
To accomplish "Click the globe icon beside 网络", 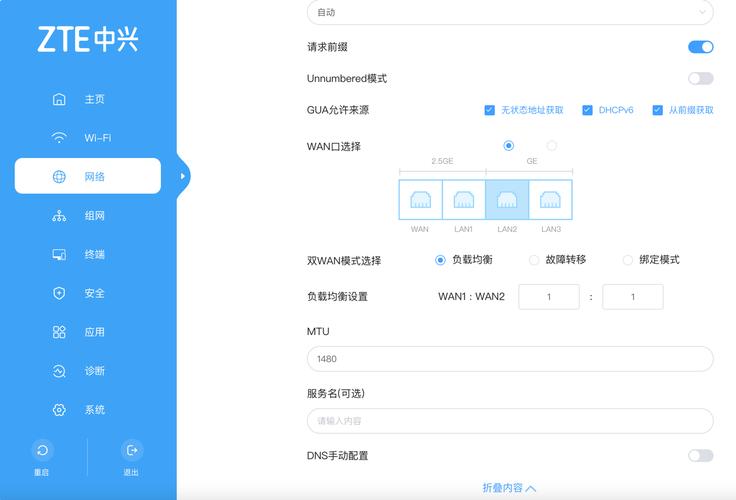I will (59, 177).
